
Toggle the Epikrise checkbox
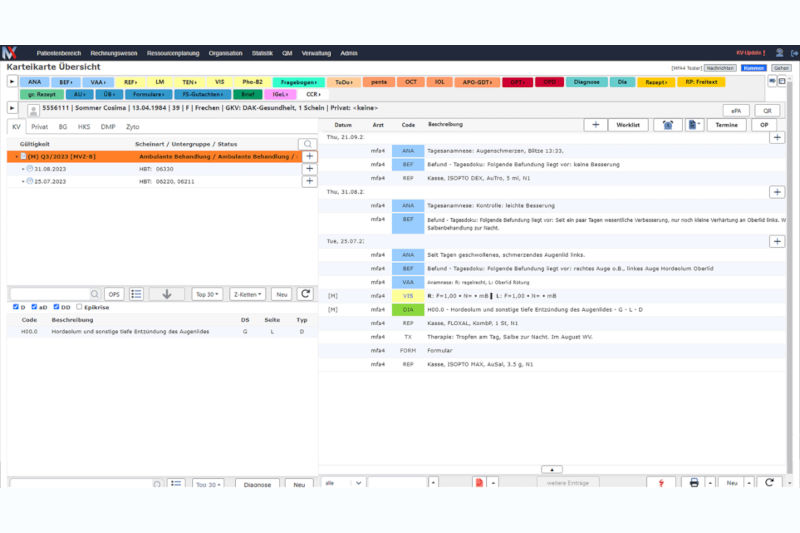pos(78,307)
